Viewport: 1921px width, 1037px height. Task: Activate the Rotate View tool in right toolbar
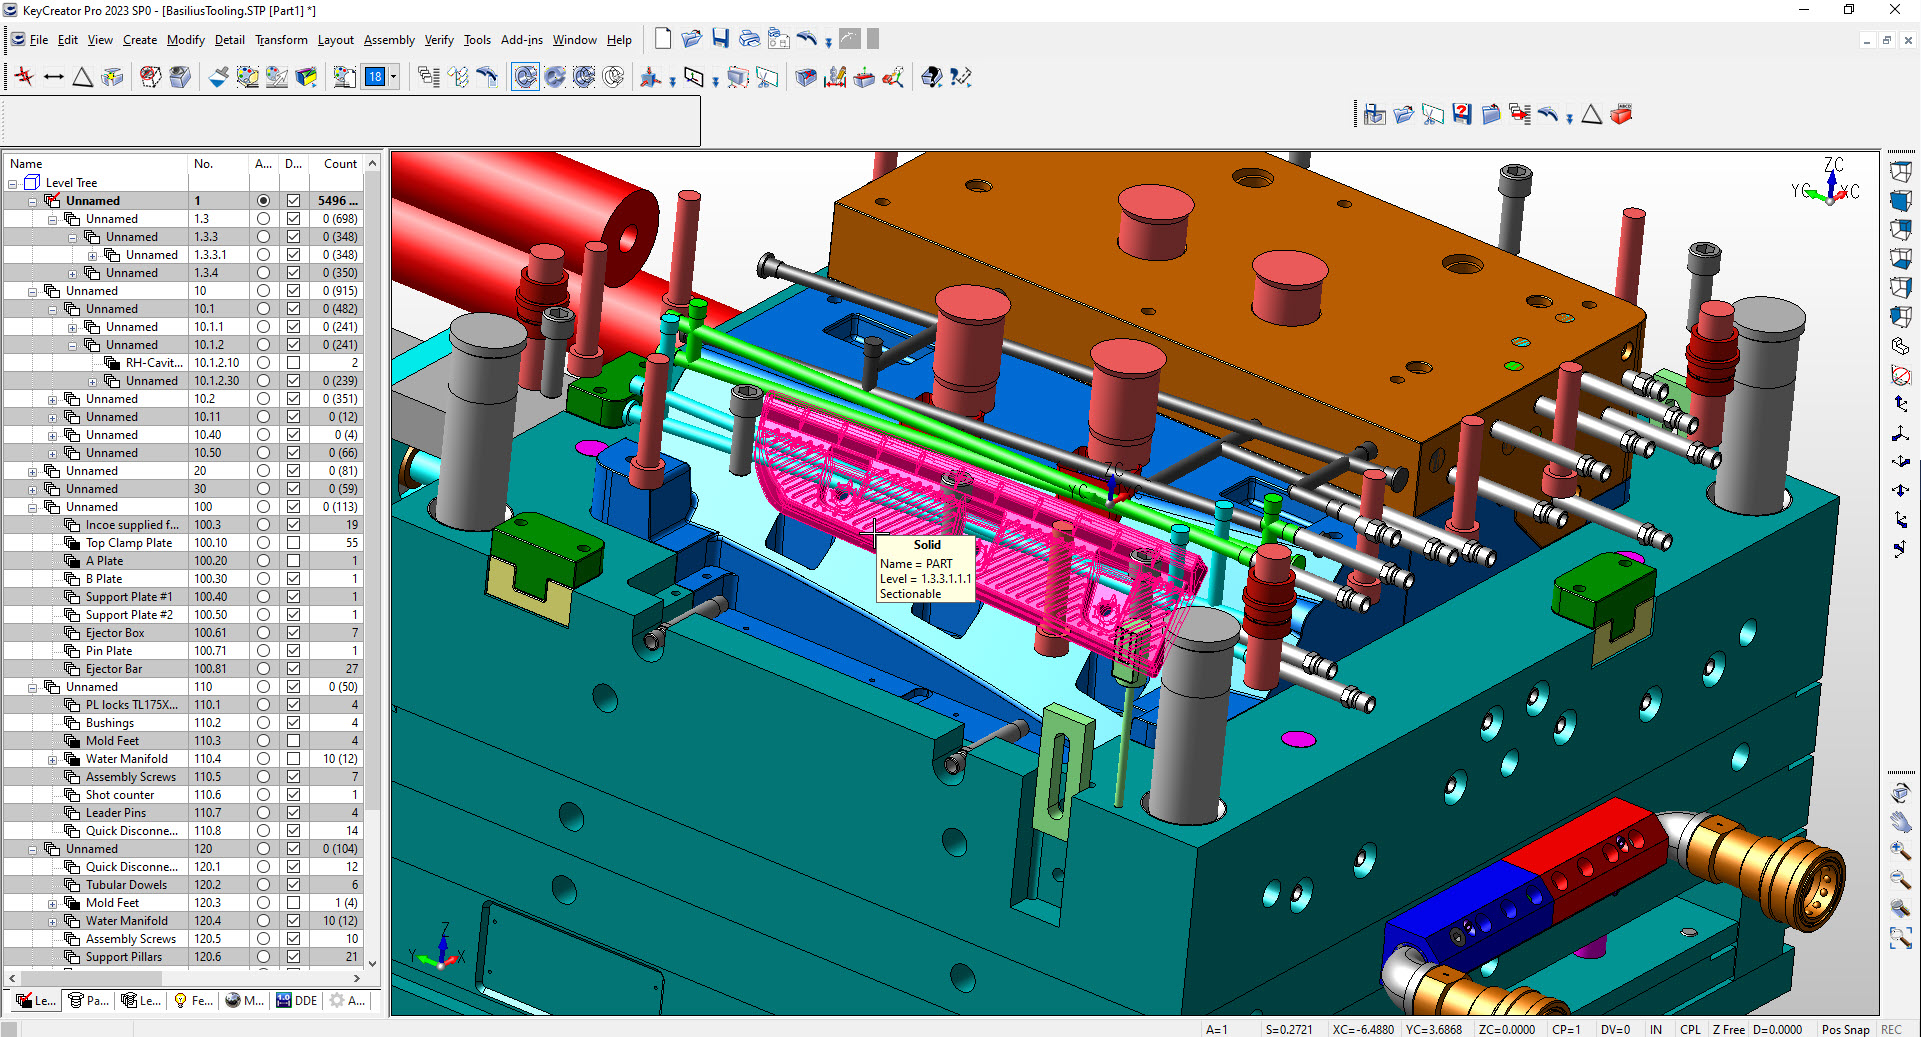(1901, 793)
